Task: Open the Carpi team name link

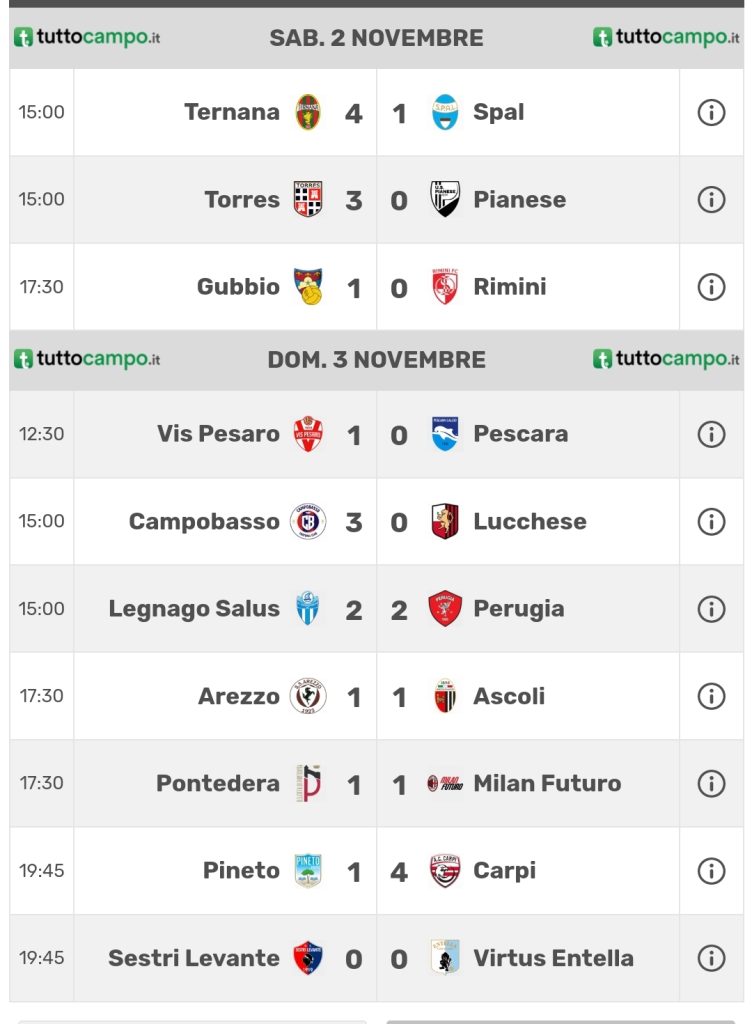Action: point(504,870)
